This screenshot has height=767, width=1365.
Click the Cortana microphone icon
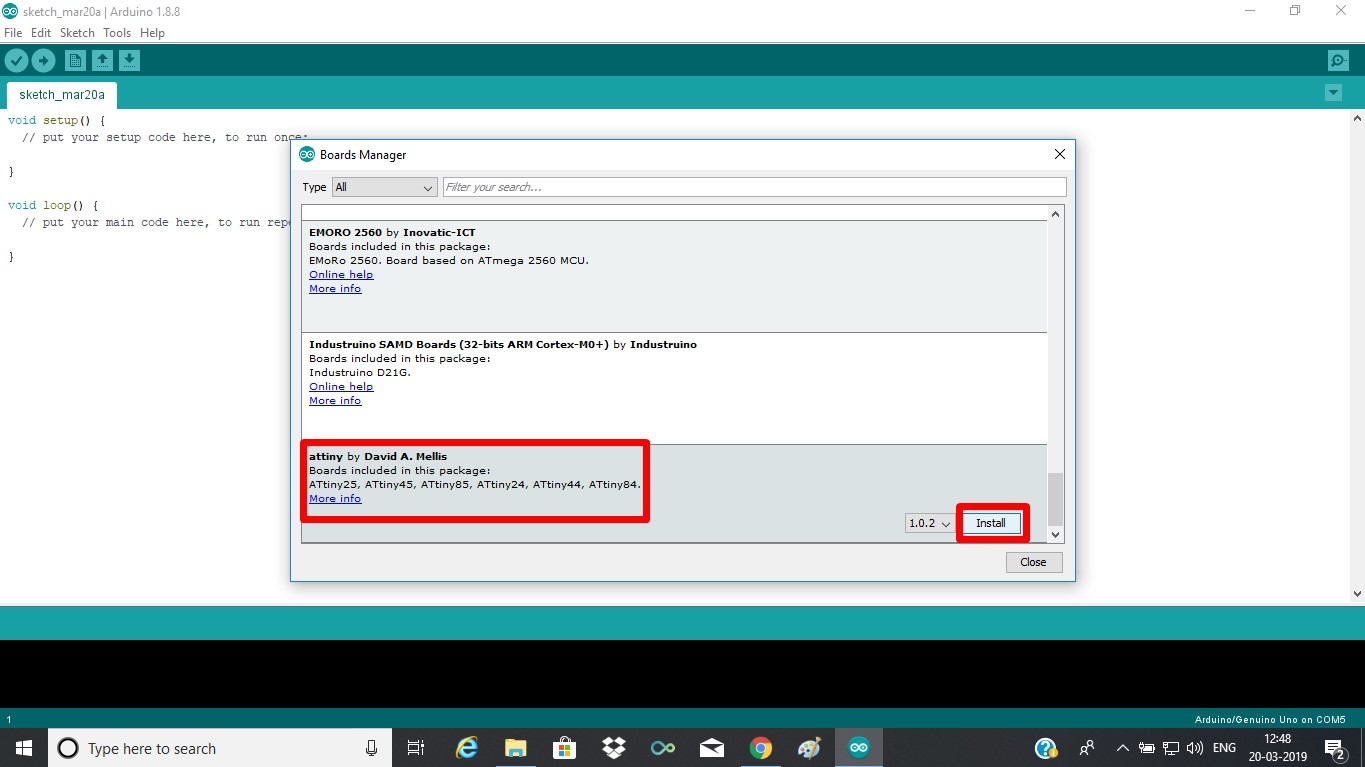372,748
